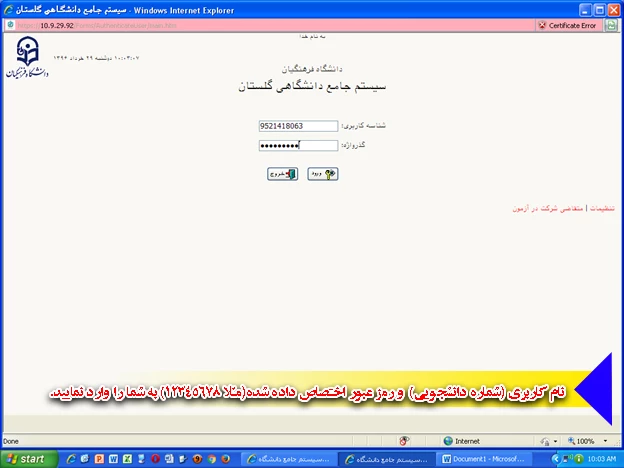Open the settings (تنظیمات) link
This screenshot has width=624, height=468.
601,208
